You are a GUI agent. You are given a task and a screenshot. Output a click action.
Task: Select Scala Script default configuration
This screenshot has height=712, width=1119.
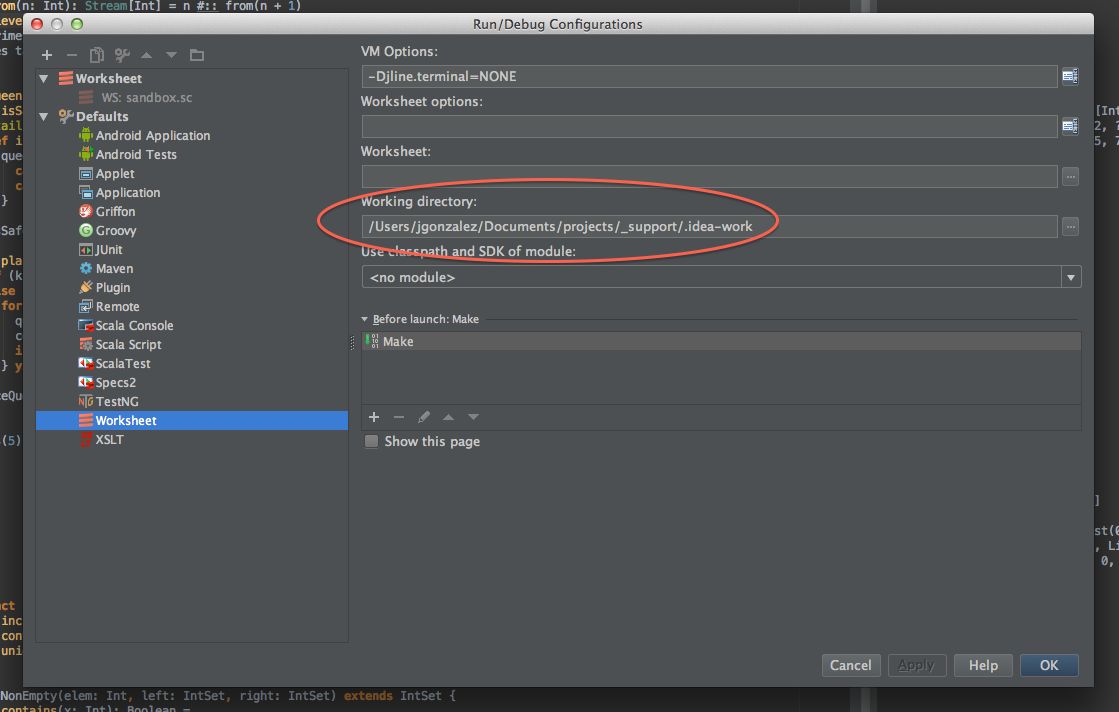[120, 345]
